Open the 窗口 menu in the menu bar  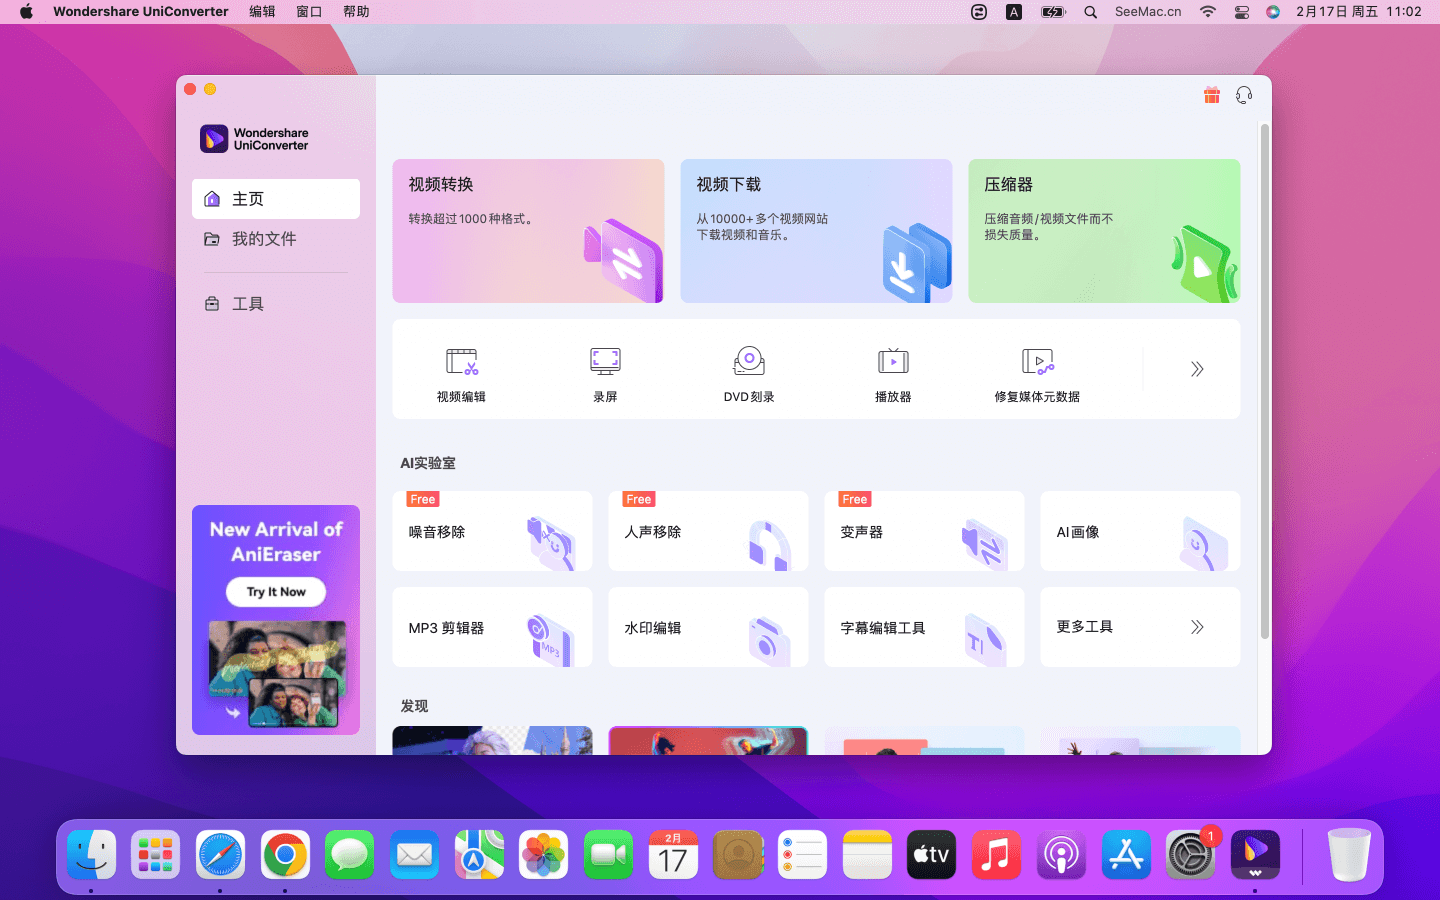309,12
